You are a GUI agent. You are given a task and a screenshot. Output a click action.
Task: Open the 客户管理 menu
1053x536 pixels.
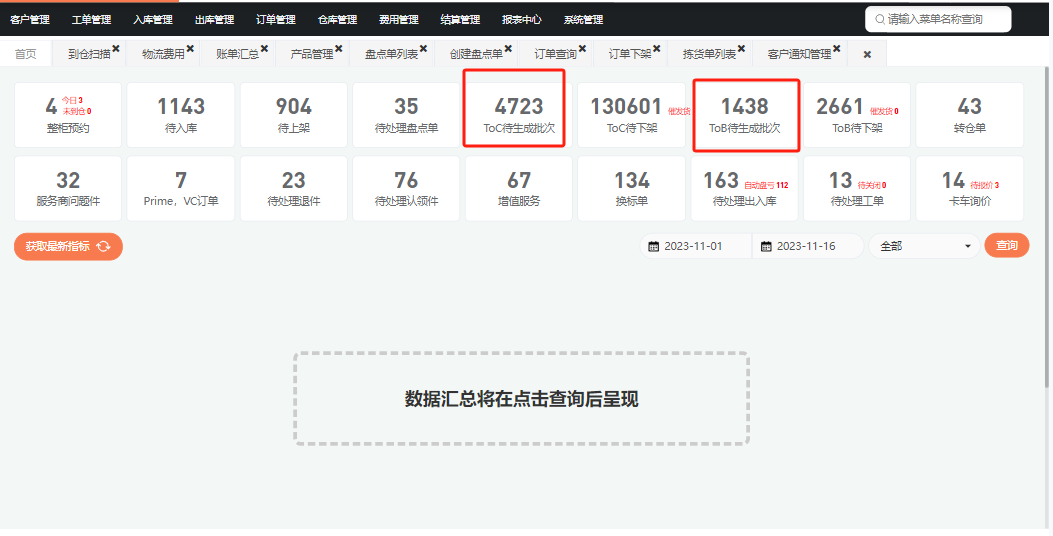30,19
